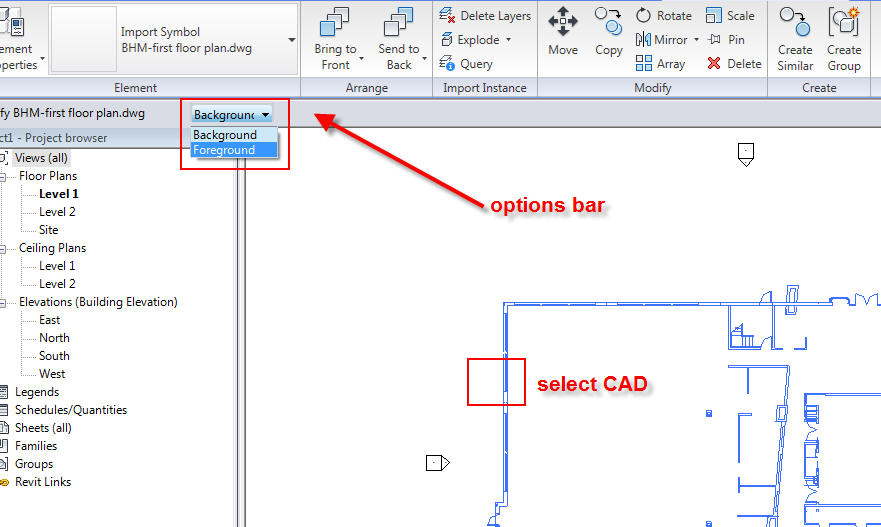Select the Revit Links node label
This screenshot has width=881, height=527.
point(43,482)
